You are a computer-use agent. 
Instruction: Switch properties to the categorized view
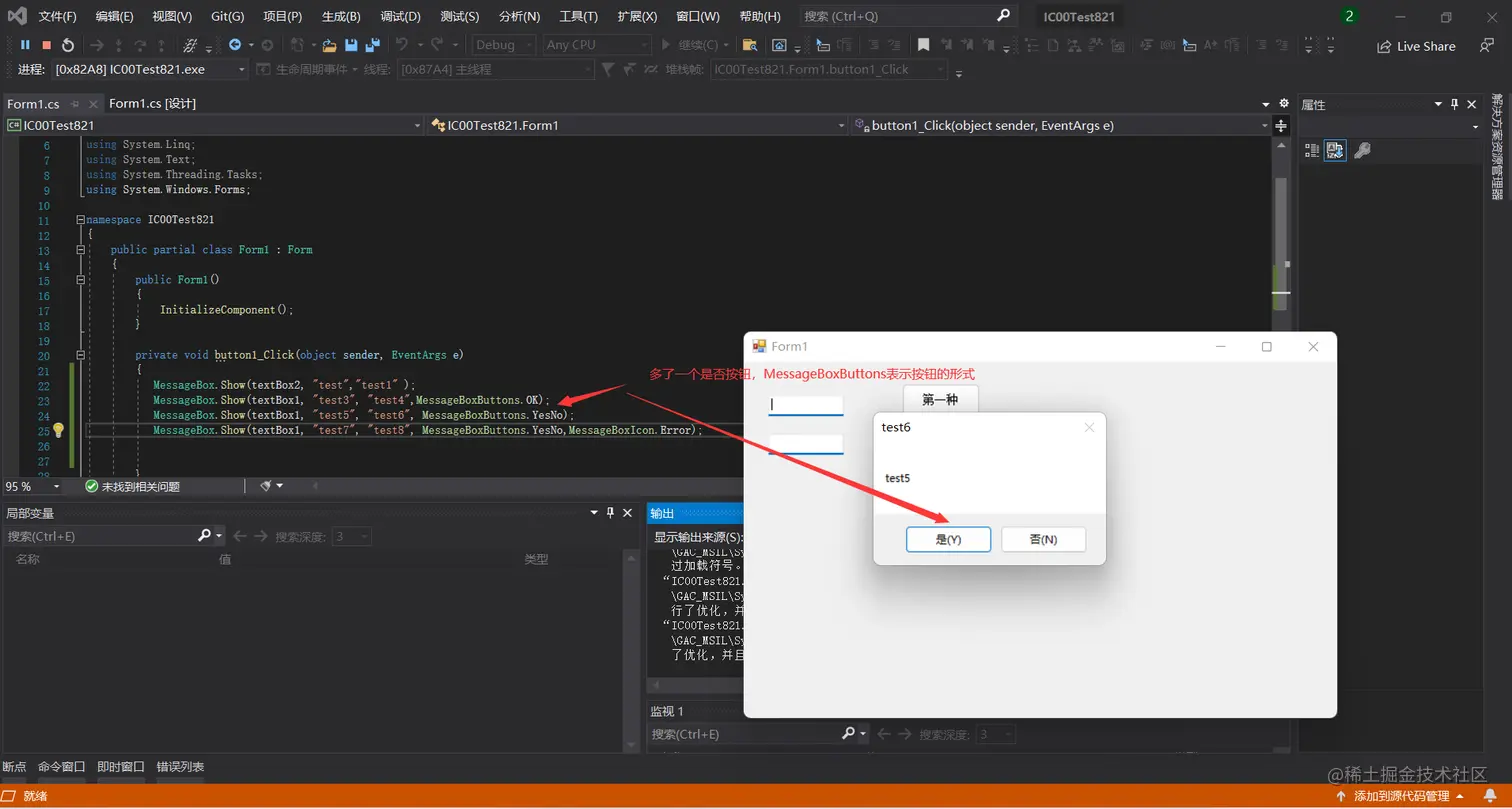coord(1312,150)
